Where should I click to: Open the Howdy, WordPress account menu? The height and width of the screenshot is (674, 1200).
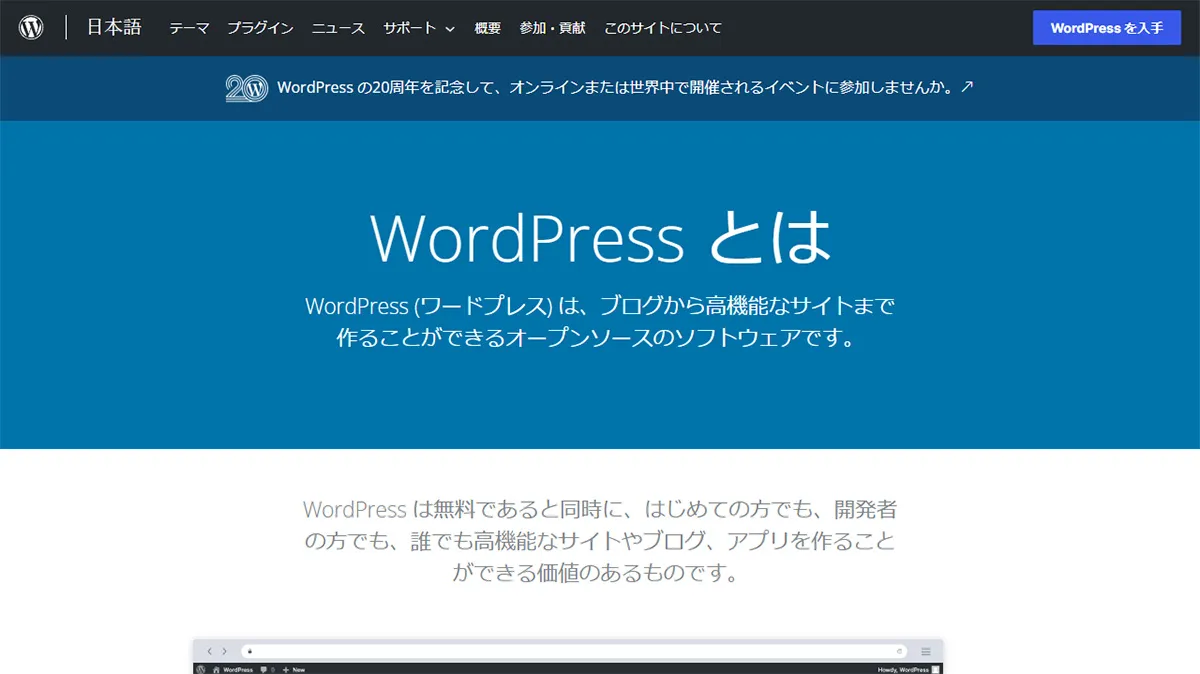(x=903, y=669)
